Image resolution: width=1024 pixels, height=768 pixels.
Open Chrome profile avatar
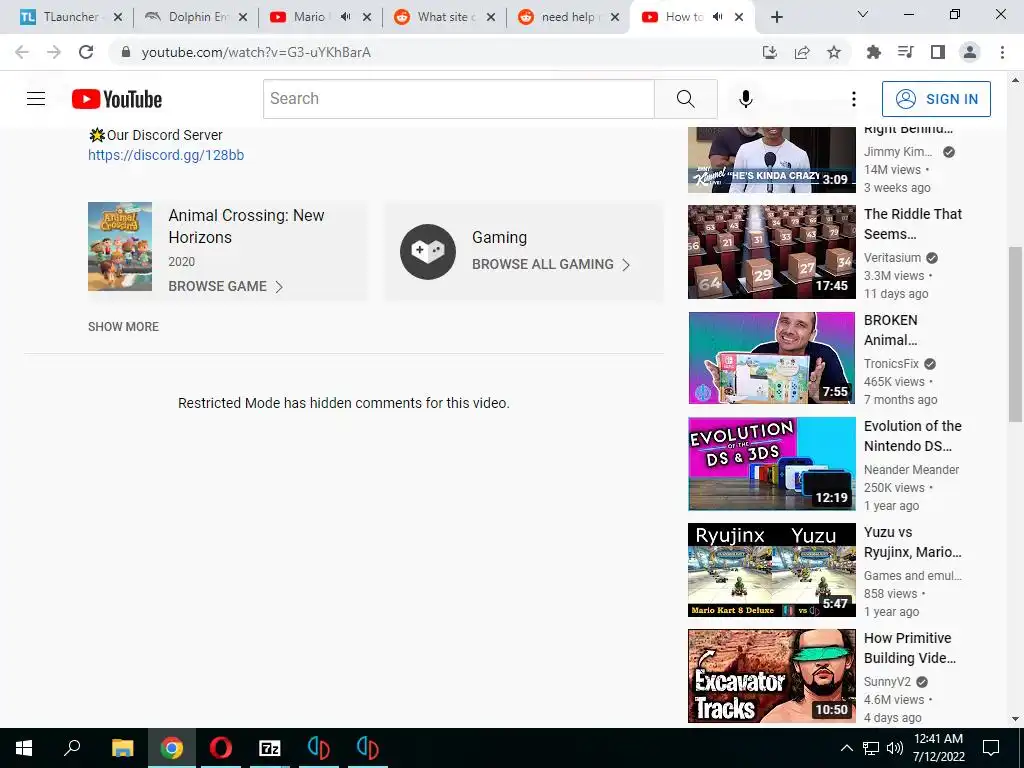point(970,52)
